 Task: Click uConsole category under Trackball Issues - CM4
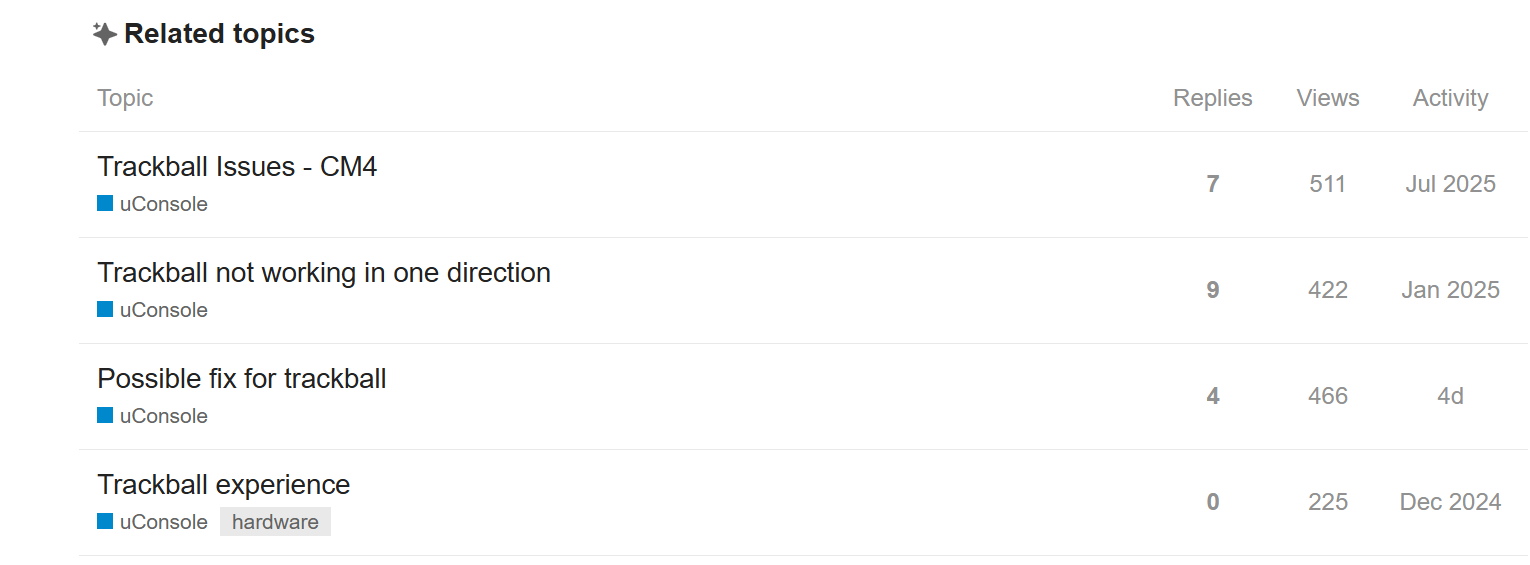point(163,204)
